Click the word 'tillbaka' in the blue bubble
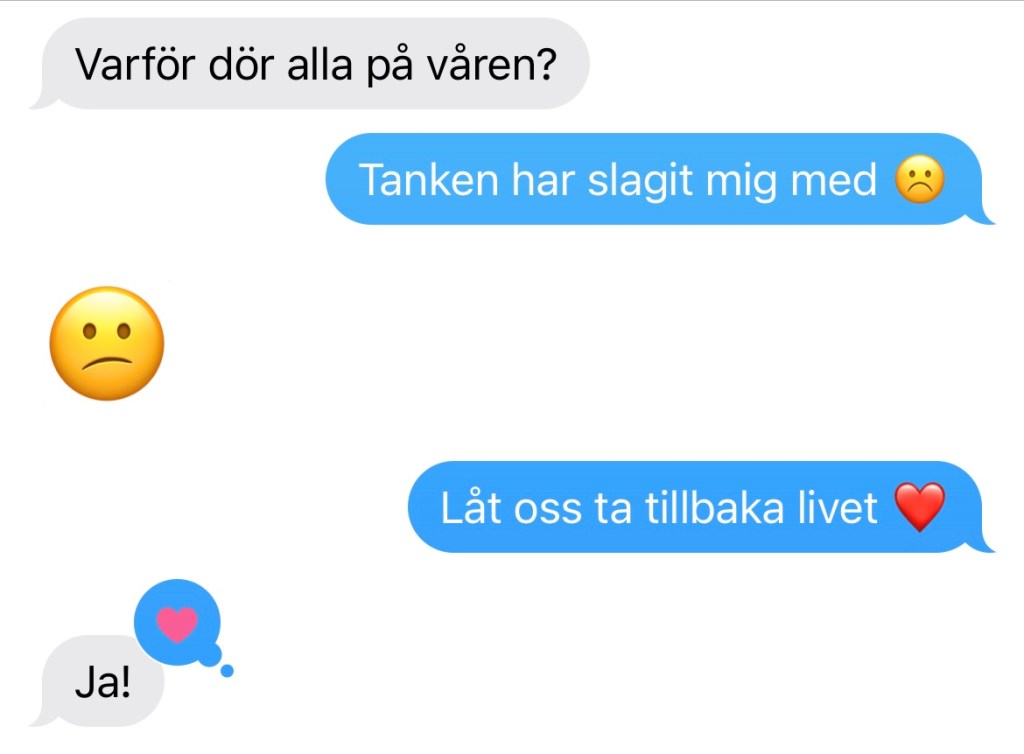 coord(714,508)
